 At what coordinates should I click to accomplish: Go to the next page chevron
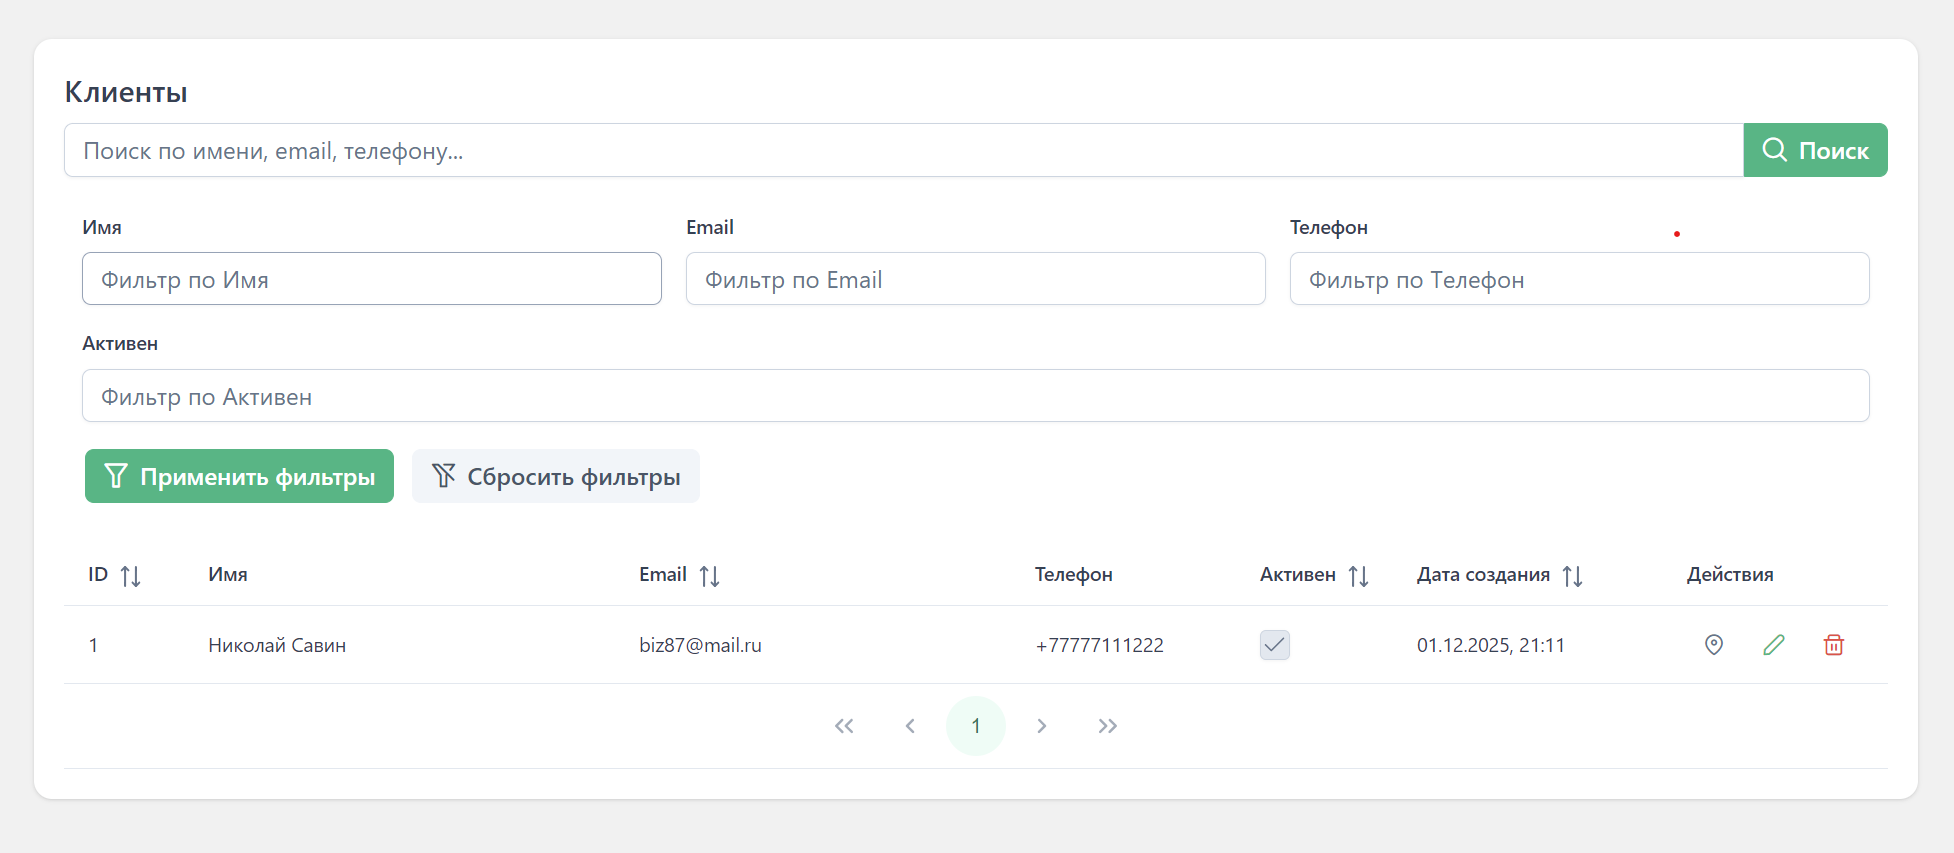click(1041, 726)
